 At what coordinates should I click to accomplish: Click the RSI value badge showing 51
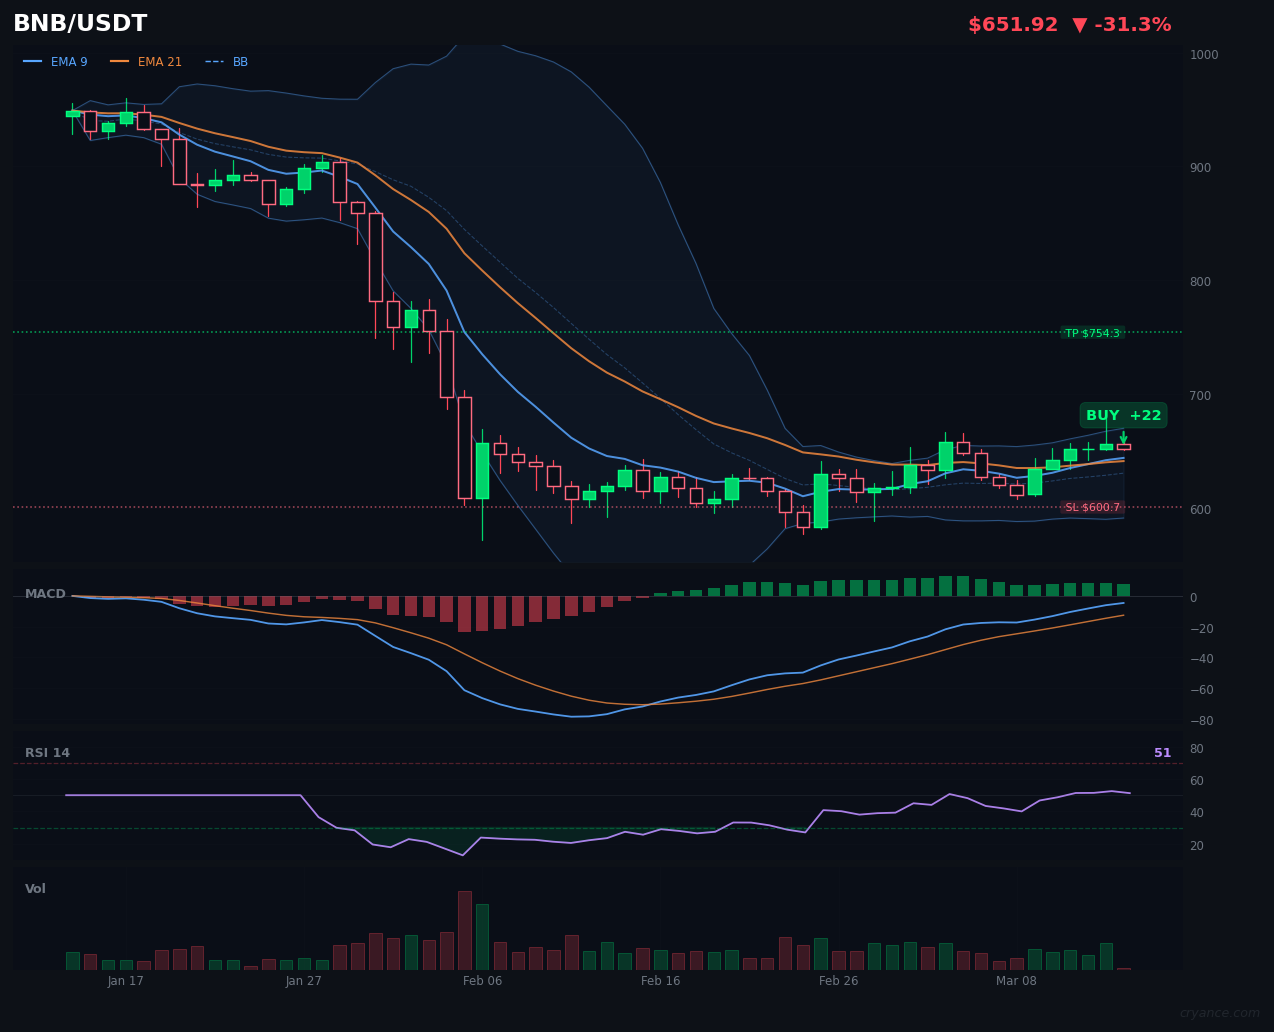[1161, 752]
